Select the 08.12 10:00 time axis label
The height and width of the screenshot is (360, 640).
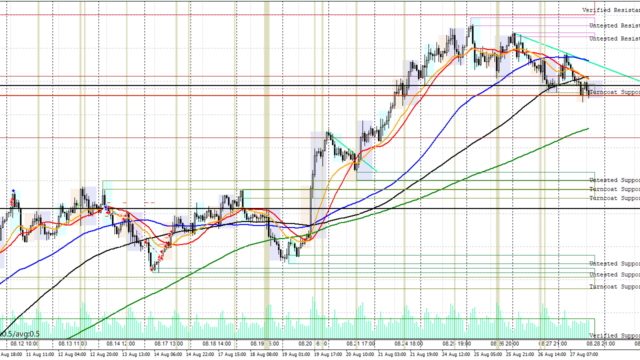(24, 344)
